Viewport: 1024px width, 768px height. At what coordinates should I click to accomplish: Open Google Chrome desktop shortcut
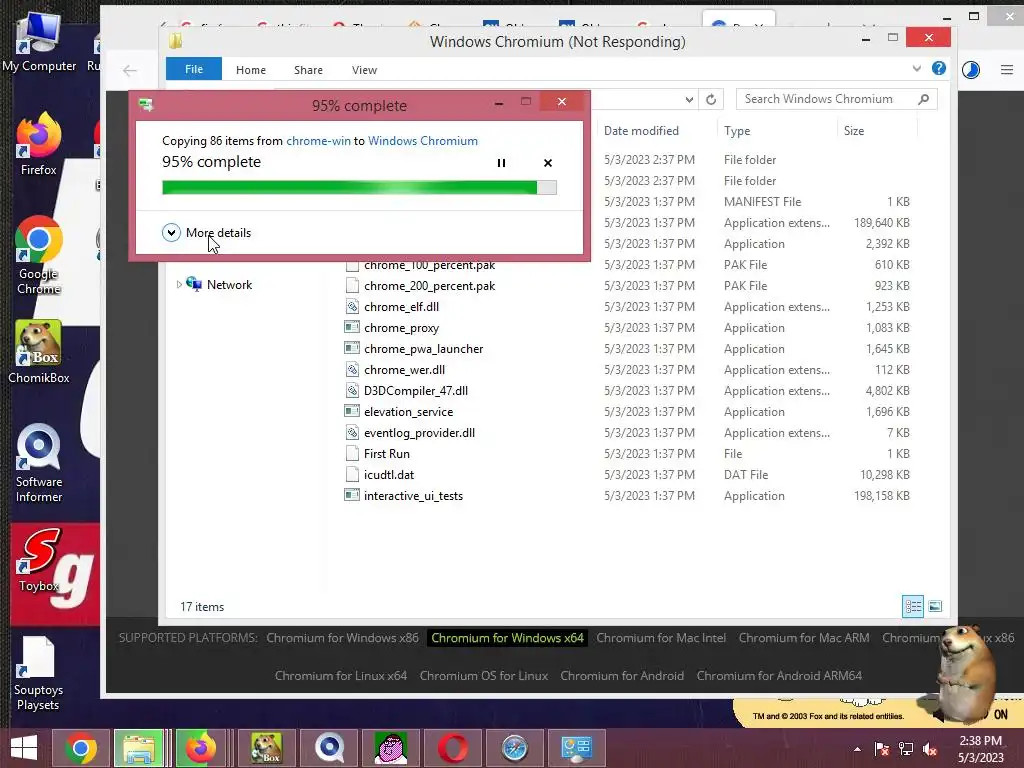point(39,255)
